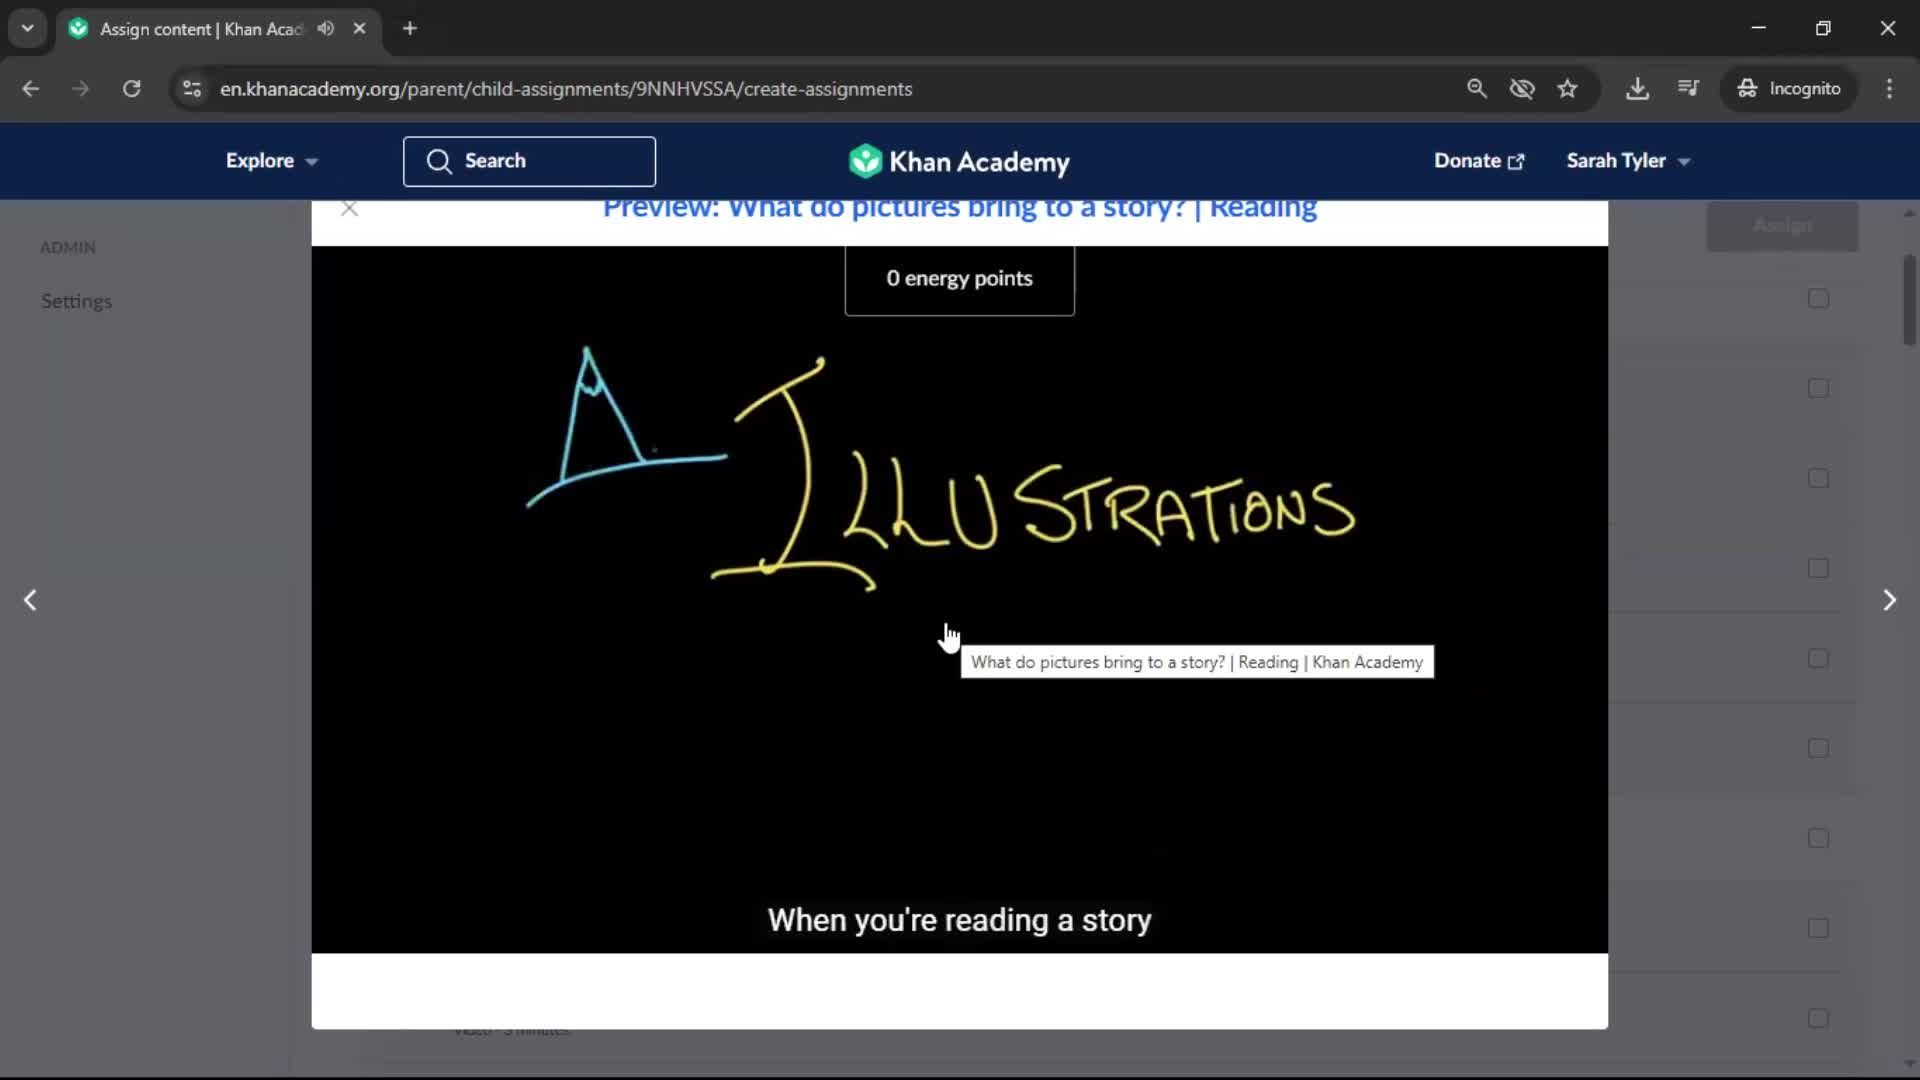1920x1080 pixels.
Task: Click the subtitle text When you're reading a story
Action: pos(959,920)
